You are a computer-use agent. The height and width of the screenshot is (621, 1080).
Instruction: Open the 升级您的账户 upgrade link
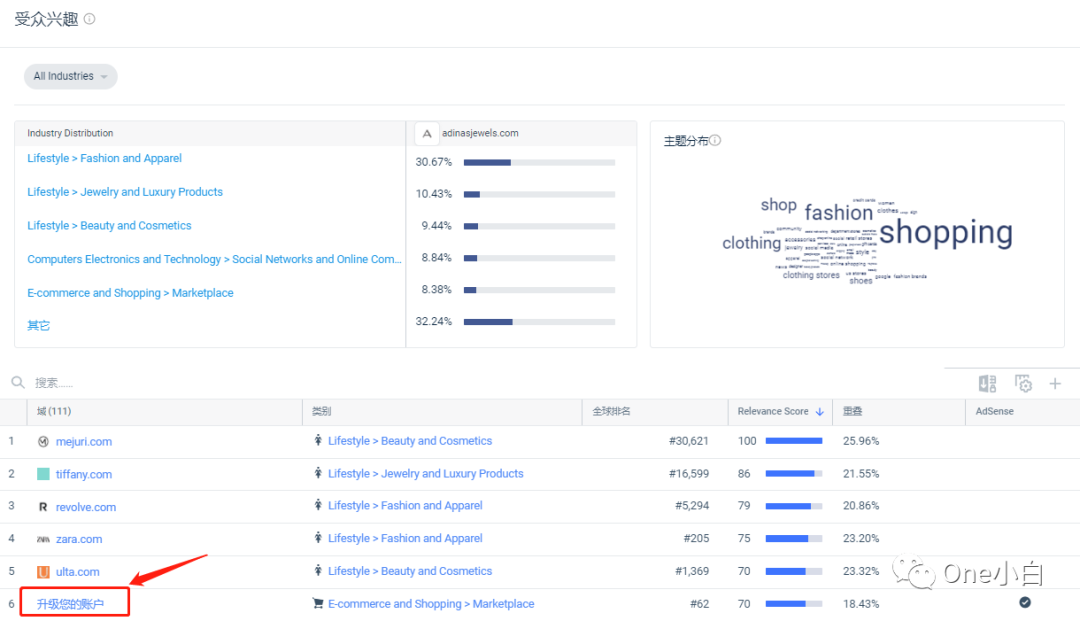pyautogui.click(x=72, y=604)
